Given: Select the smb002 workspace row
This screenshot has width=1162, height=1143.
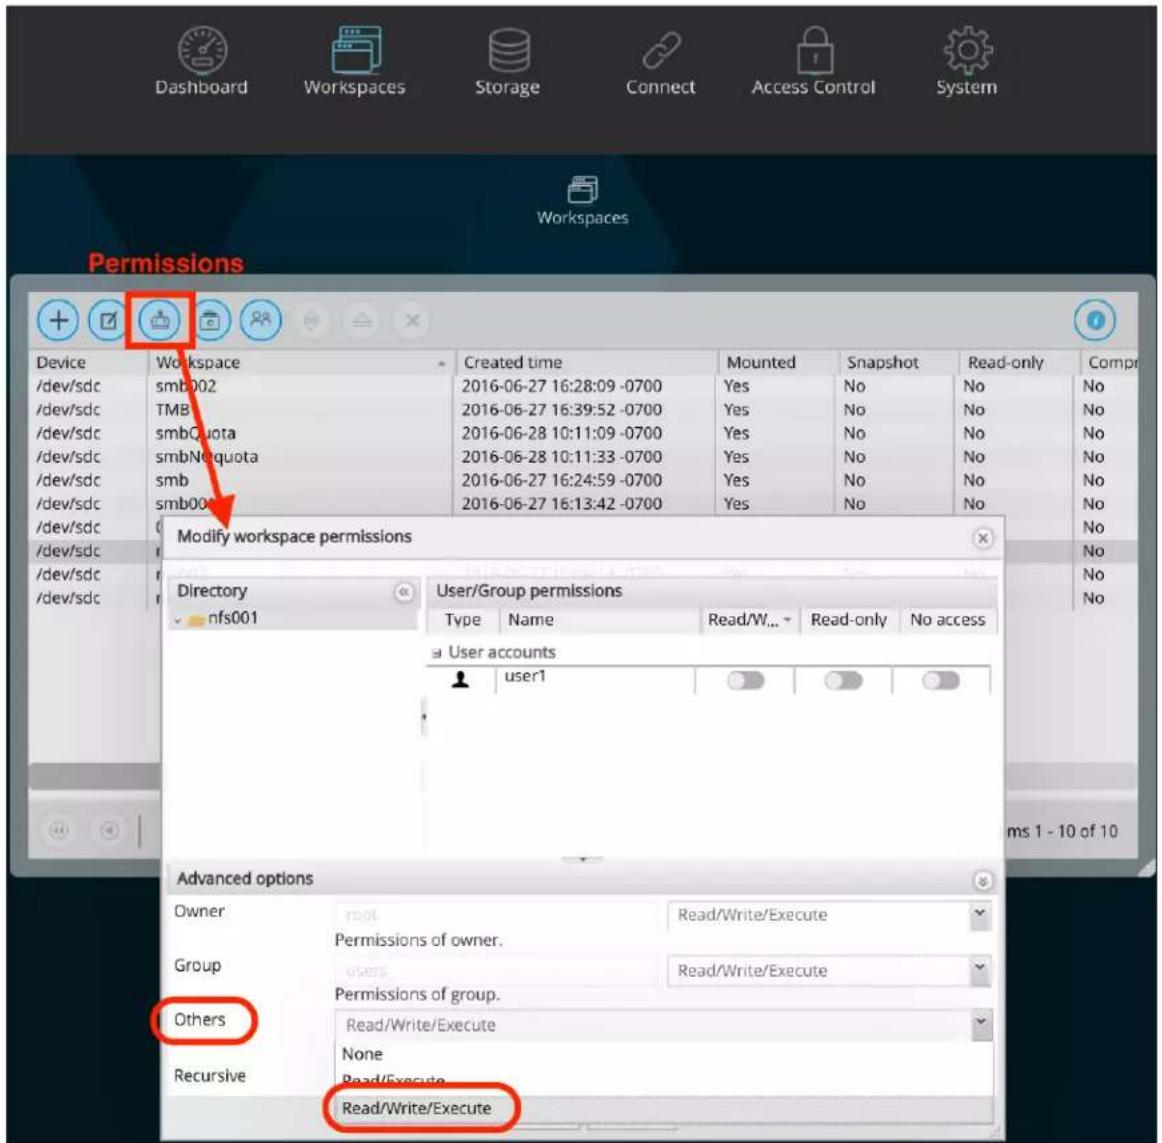Looking at the screenshot, I should click(x=583, y=386).
